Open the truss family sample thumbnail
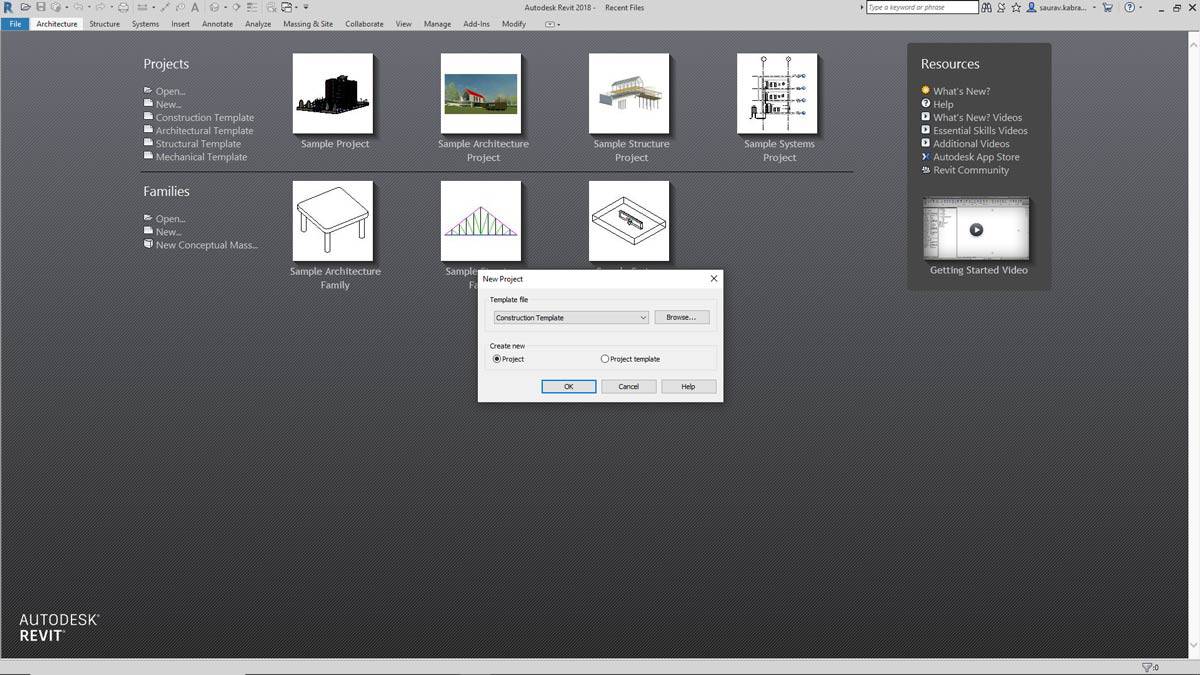 (x=481, y=221)
